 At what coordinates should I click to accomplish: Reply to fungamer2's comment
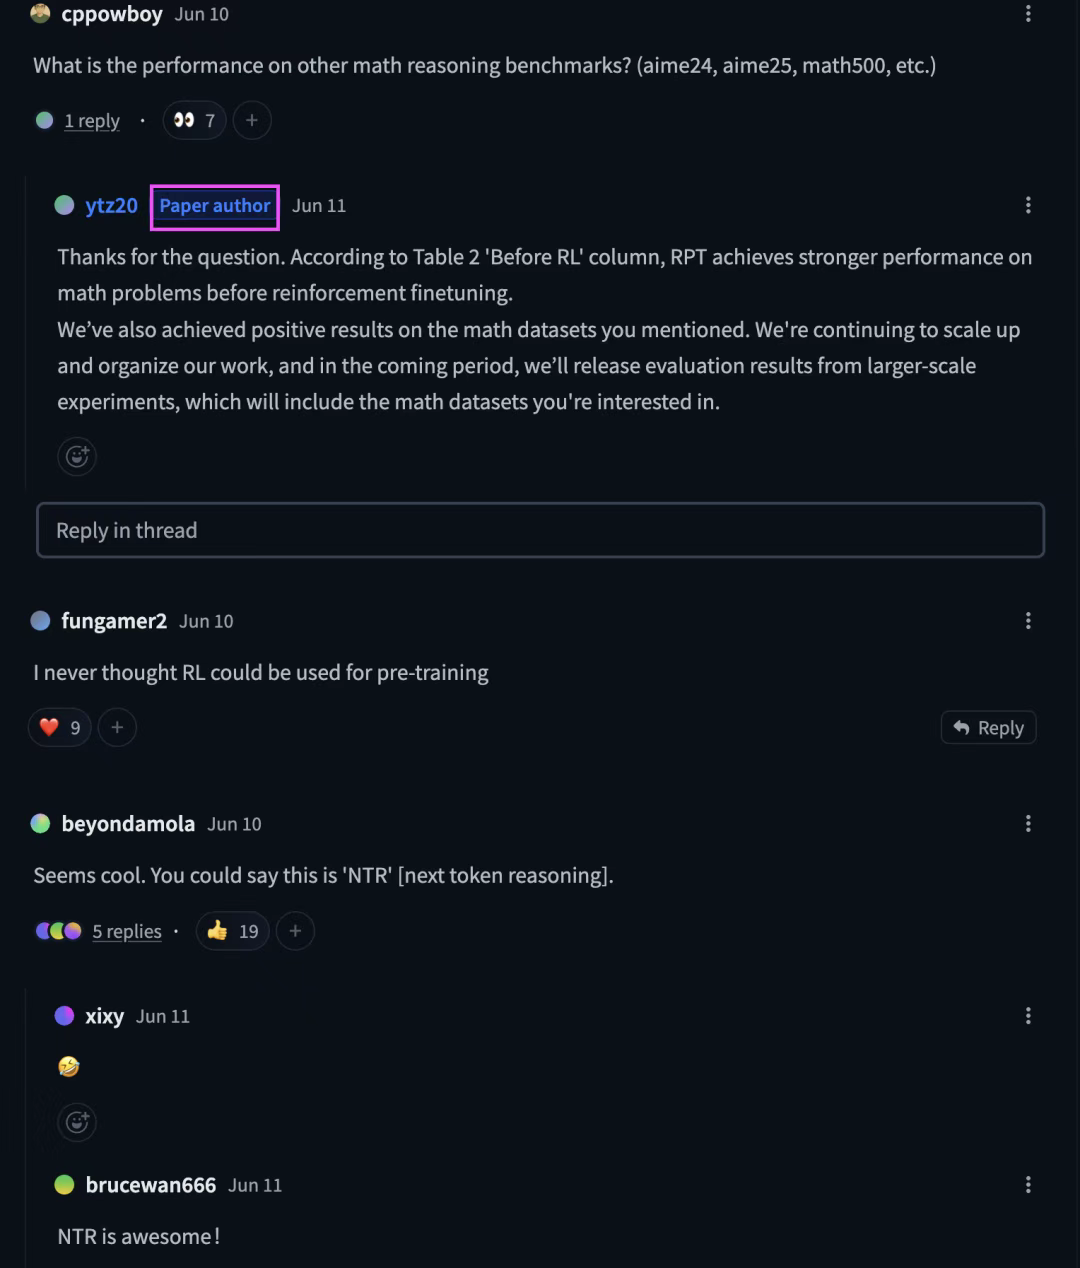click(988, 727)
